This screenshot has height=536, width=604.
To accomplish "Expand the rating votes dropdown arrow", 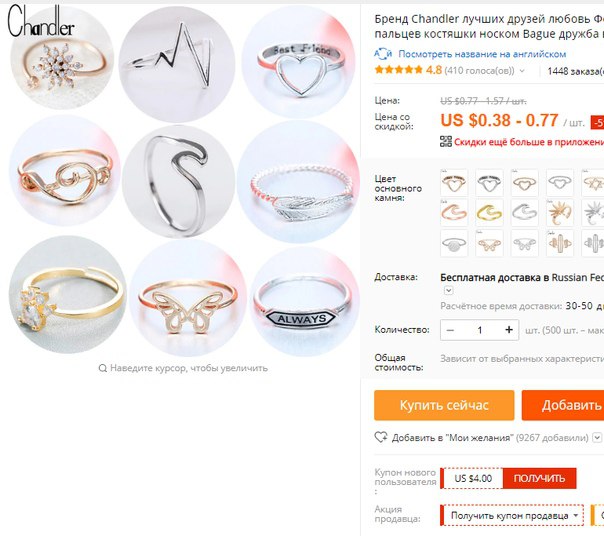I will click(x=522, y=71).
